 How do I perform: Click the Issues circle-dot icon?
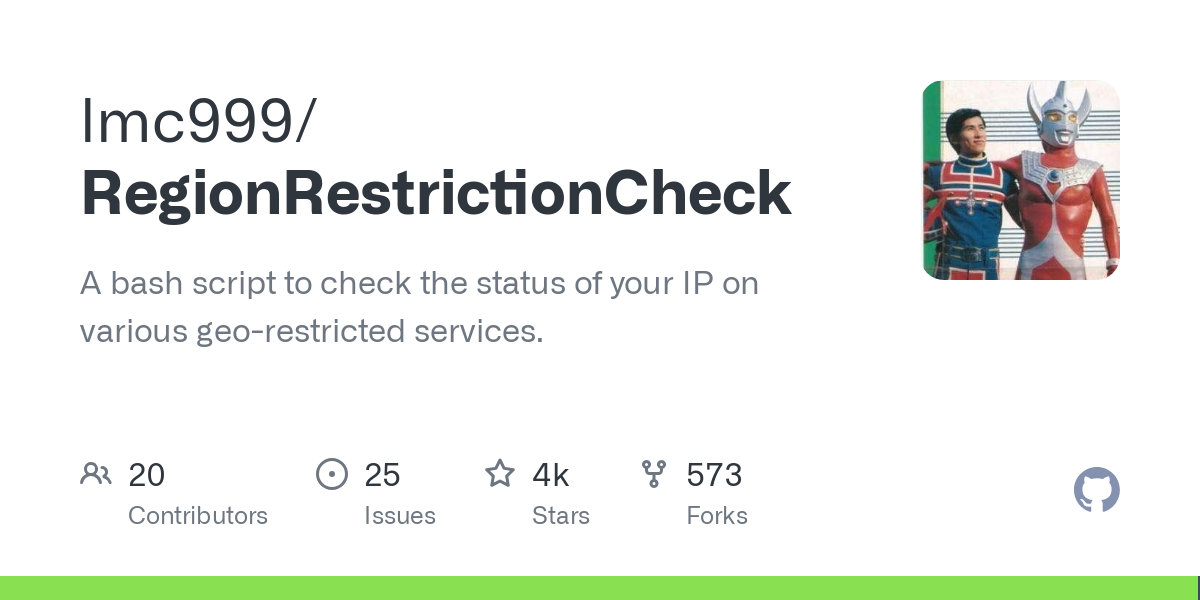point(332,474)
